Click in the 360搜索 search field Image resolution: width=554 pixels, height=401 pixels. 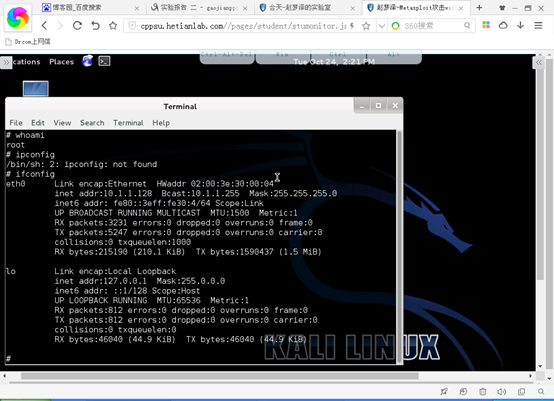pos(432,26)
